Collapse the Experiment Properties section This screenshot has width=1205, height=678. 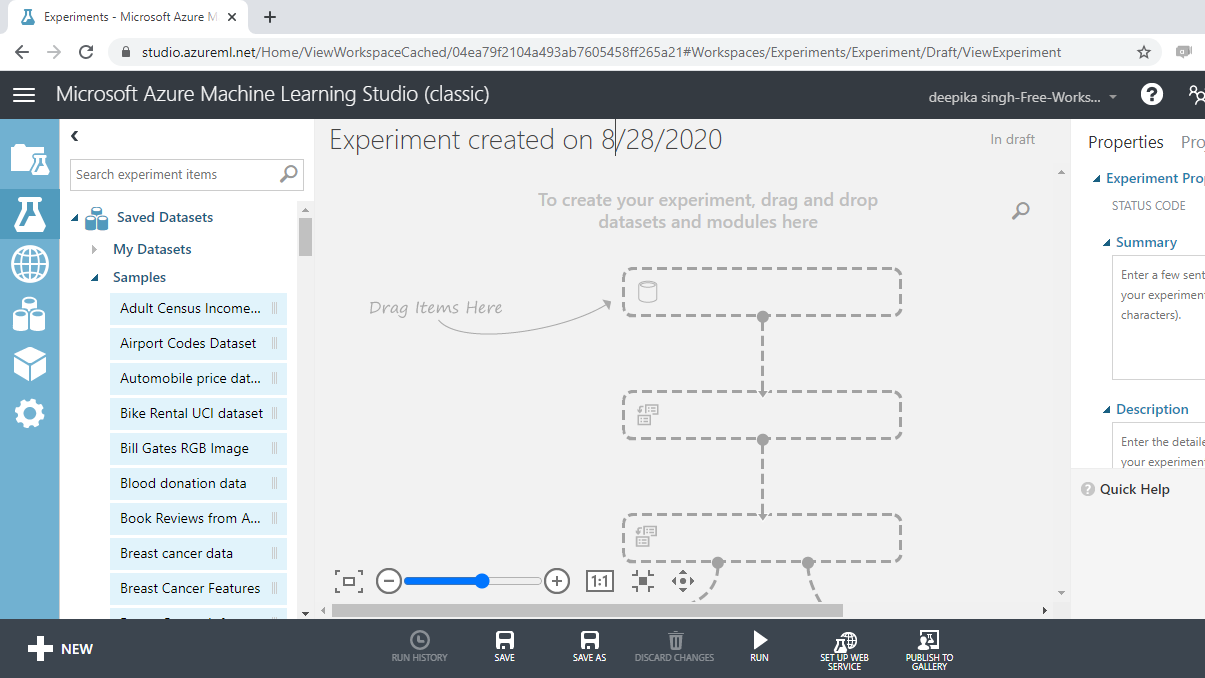1096,179
